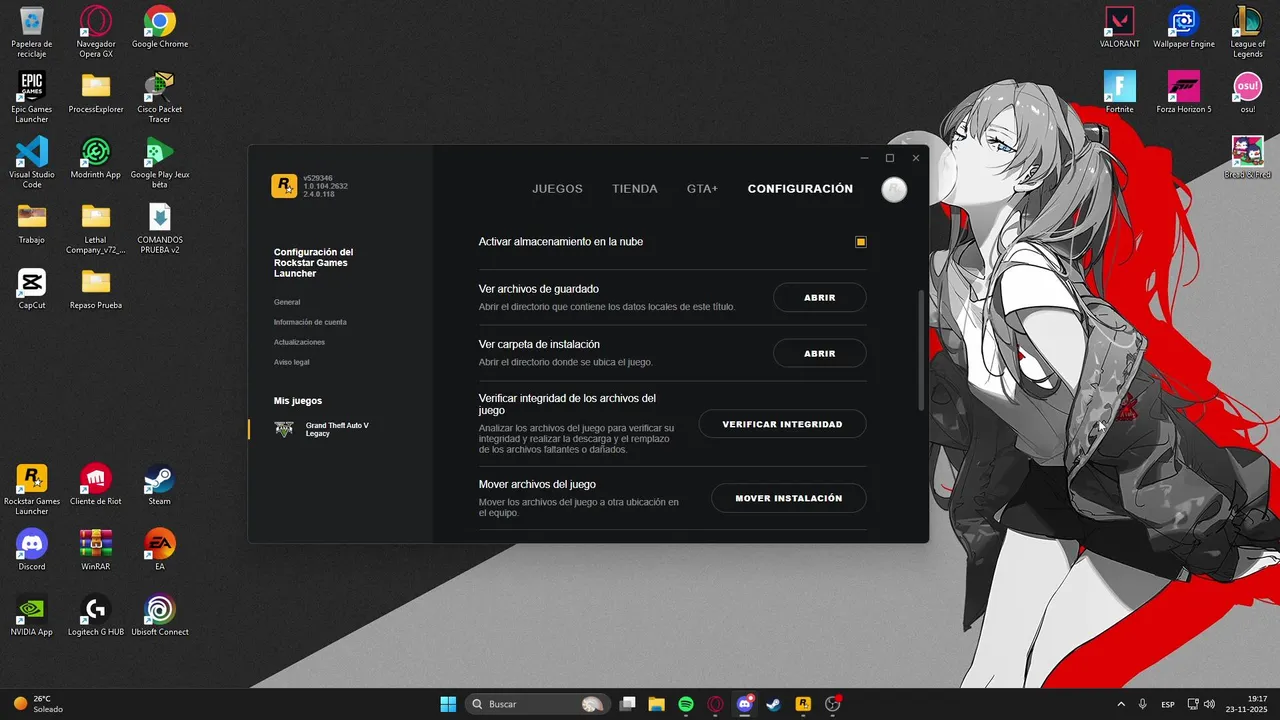Select the Ubisoft Connect desktop icon
The height and width of the screenshot is (720, 1280).
(160, 615)
